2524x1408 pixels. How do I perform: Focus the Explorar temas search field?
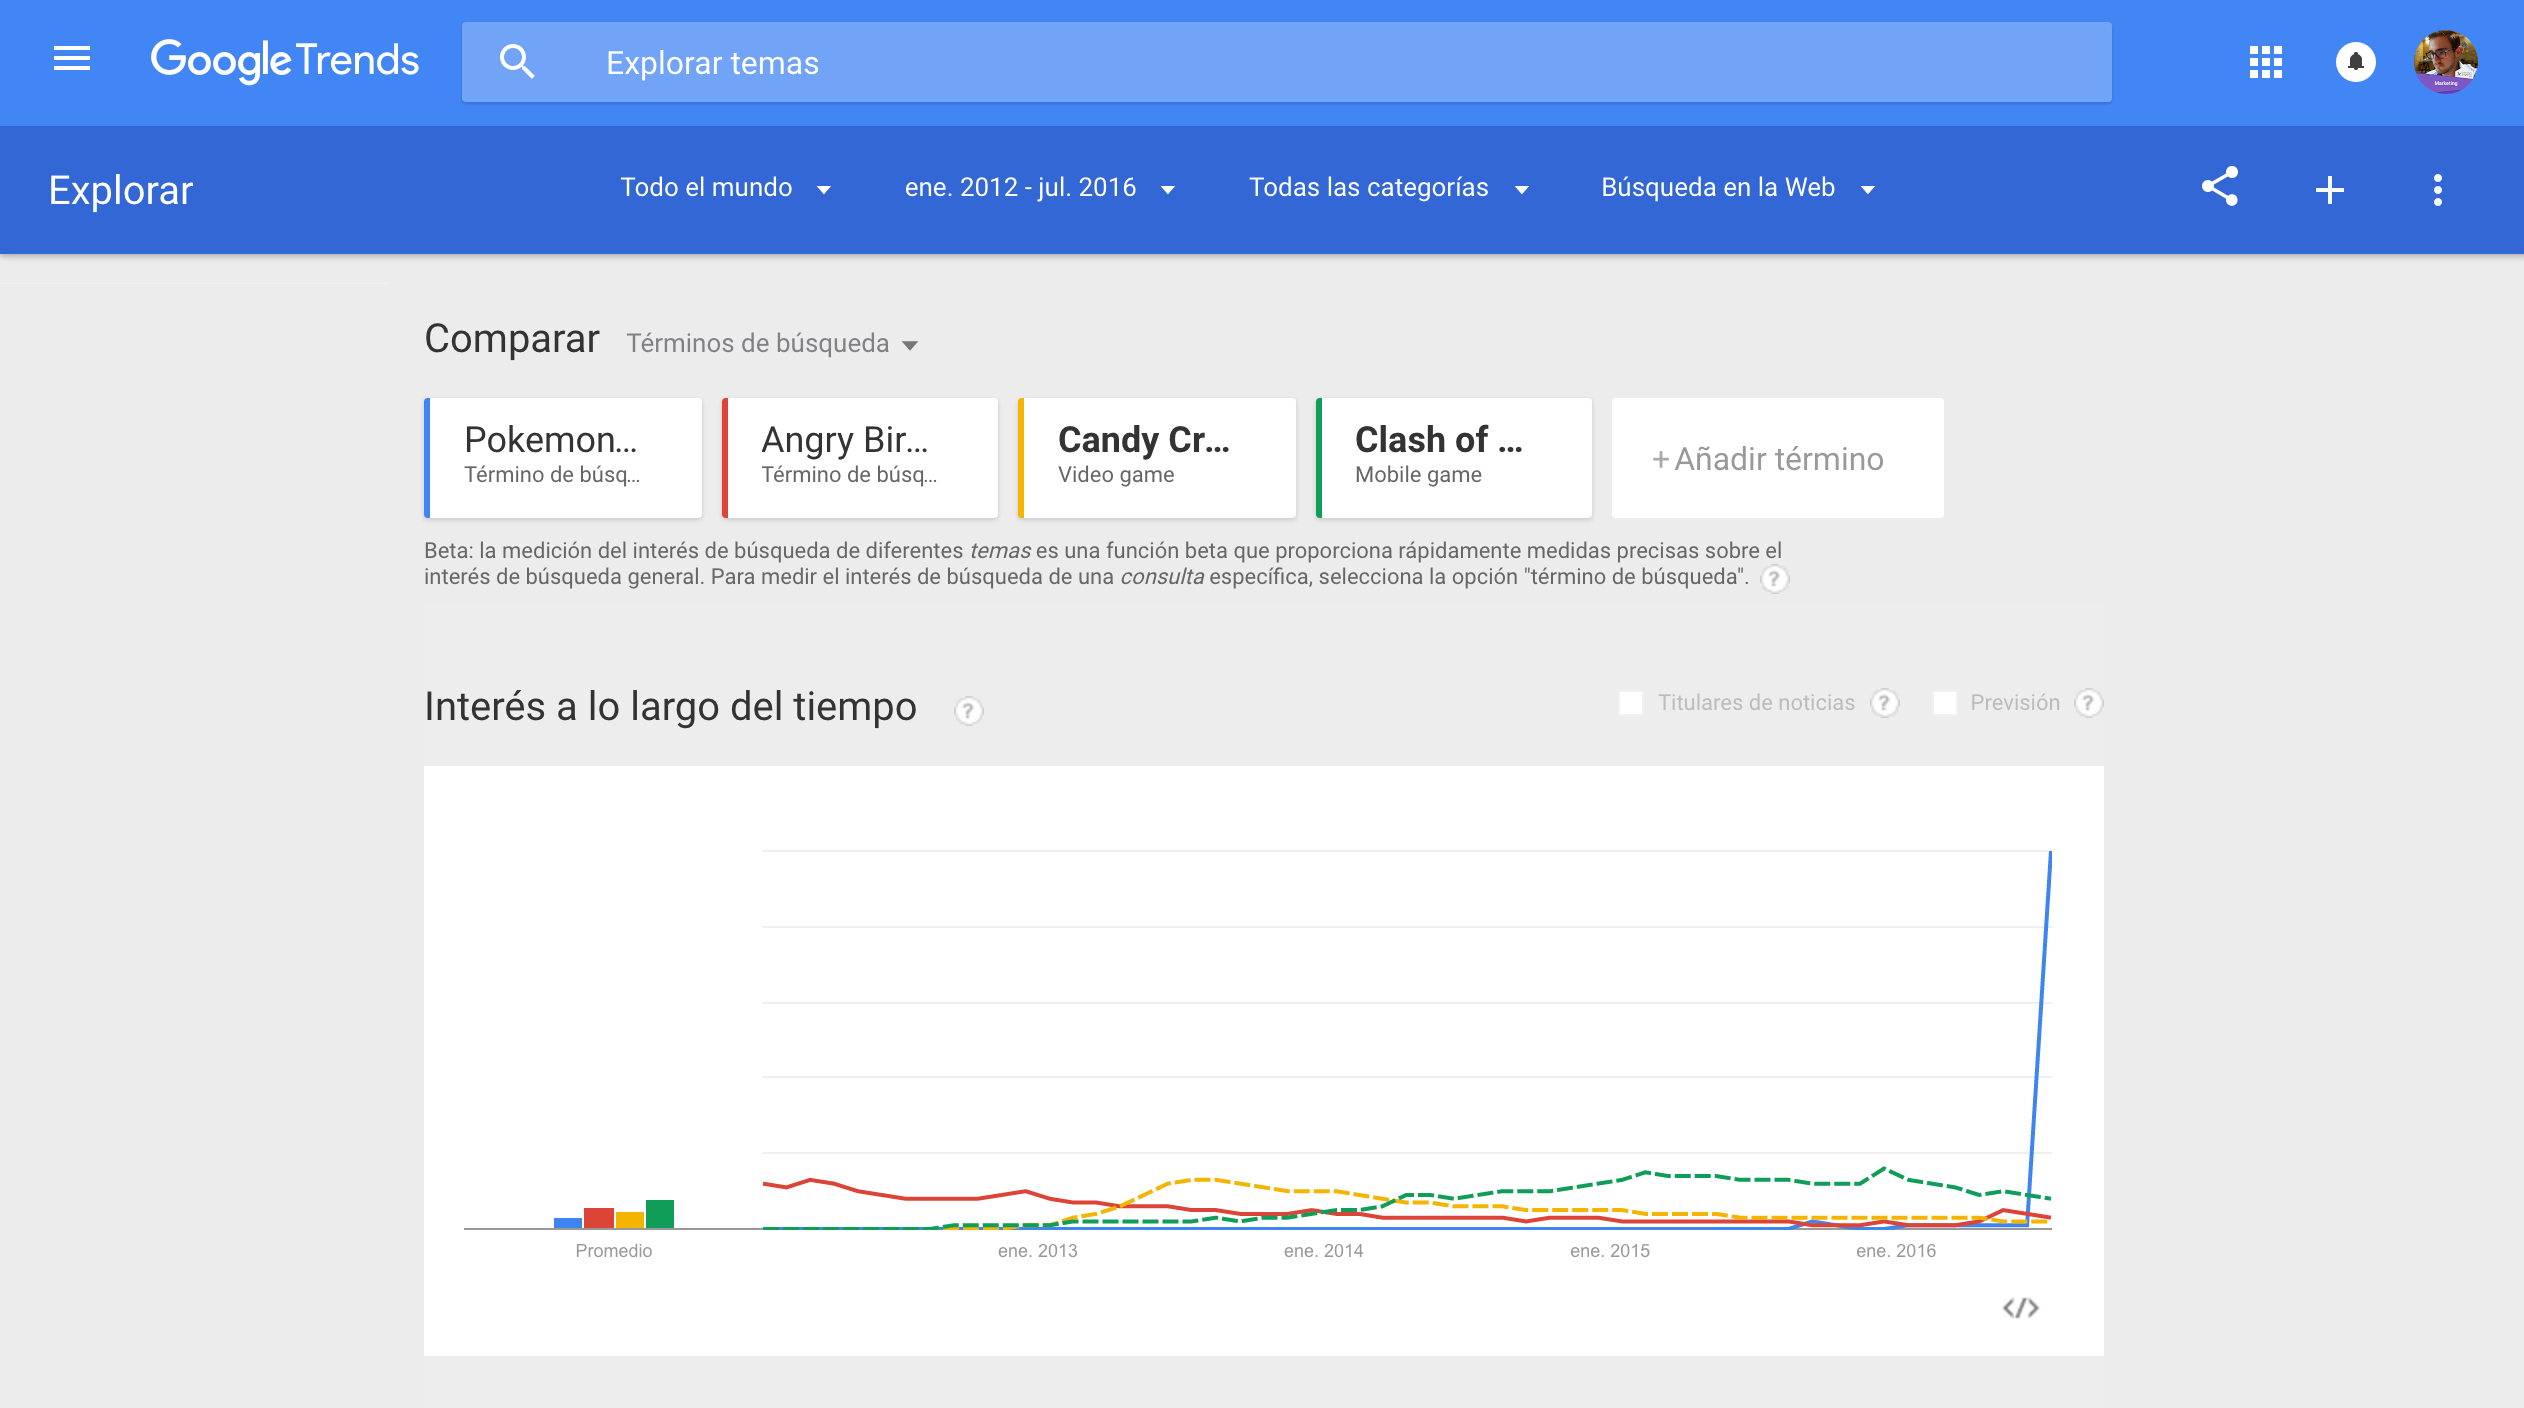pyautogui.click(x=1286, y=62)
